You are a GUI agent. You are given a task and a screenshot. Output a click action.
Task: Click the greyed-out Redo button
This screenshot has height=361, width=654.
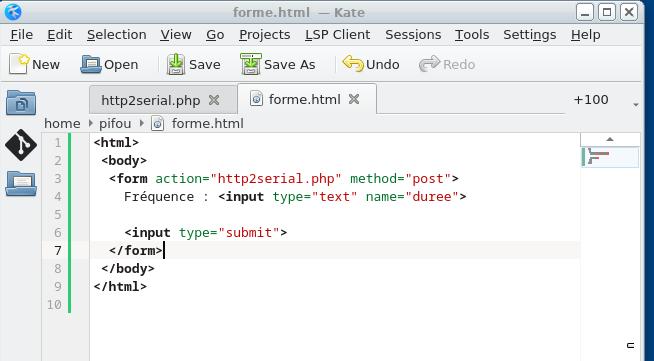(x=447, y=65)
